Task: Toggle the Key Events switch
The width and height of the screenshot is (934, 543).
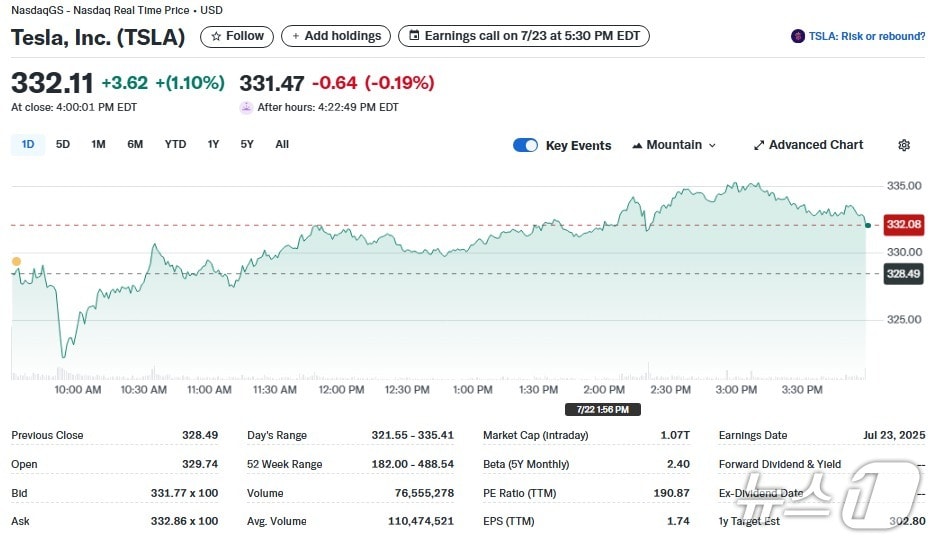Action: coord(525,145)
